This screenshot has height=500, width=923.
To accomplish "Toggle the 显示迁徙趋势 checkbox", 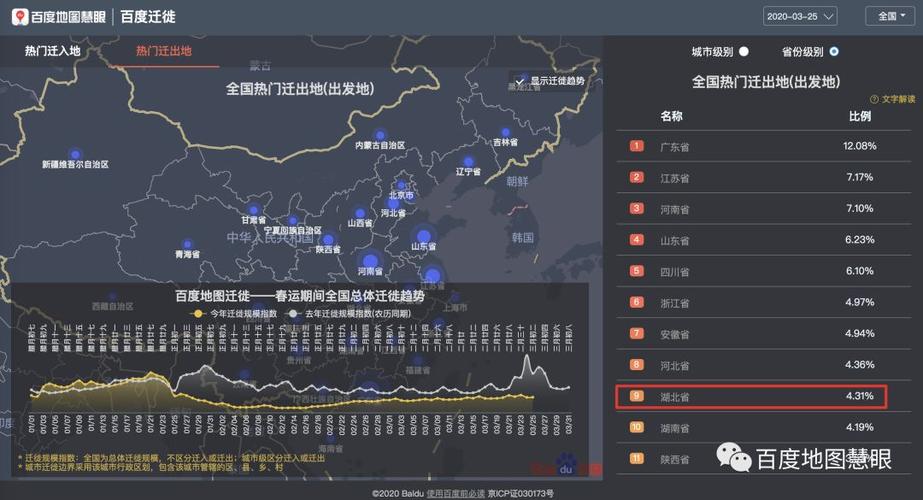I will tap(520, 81).
